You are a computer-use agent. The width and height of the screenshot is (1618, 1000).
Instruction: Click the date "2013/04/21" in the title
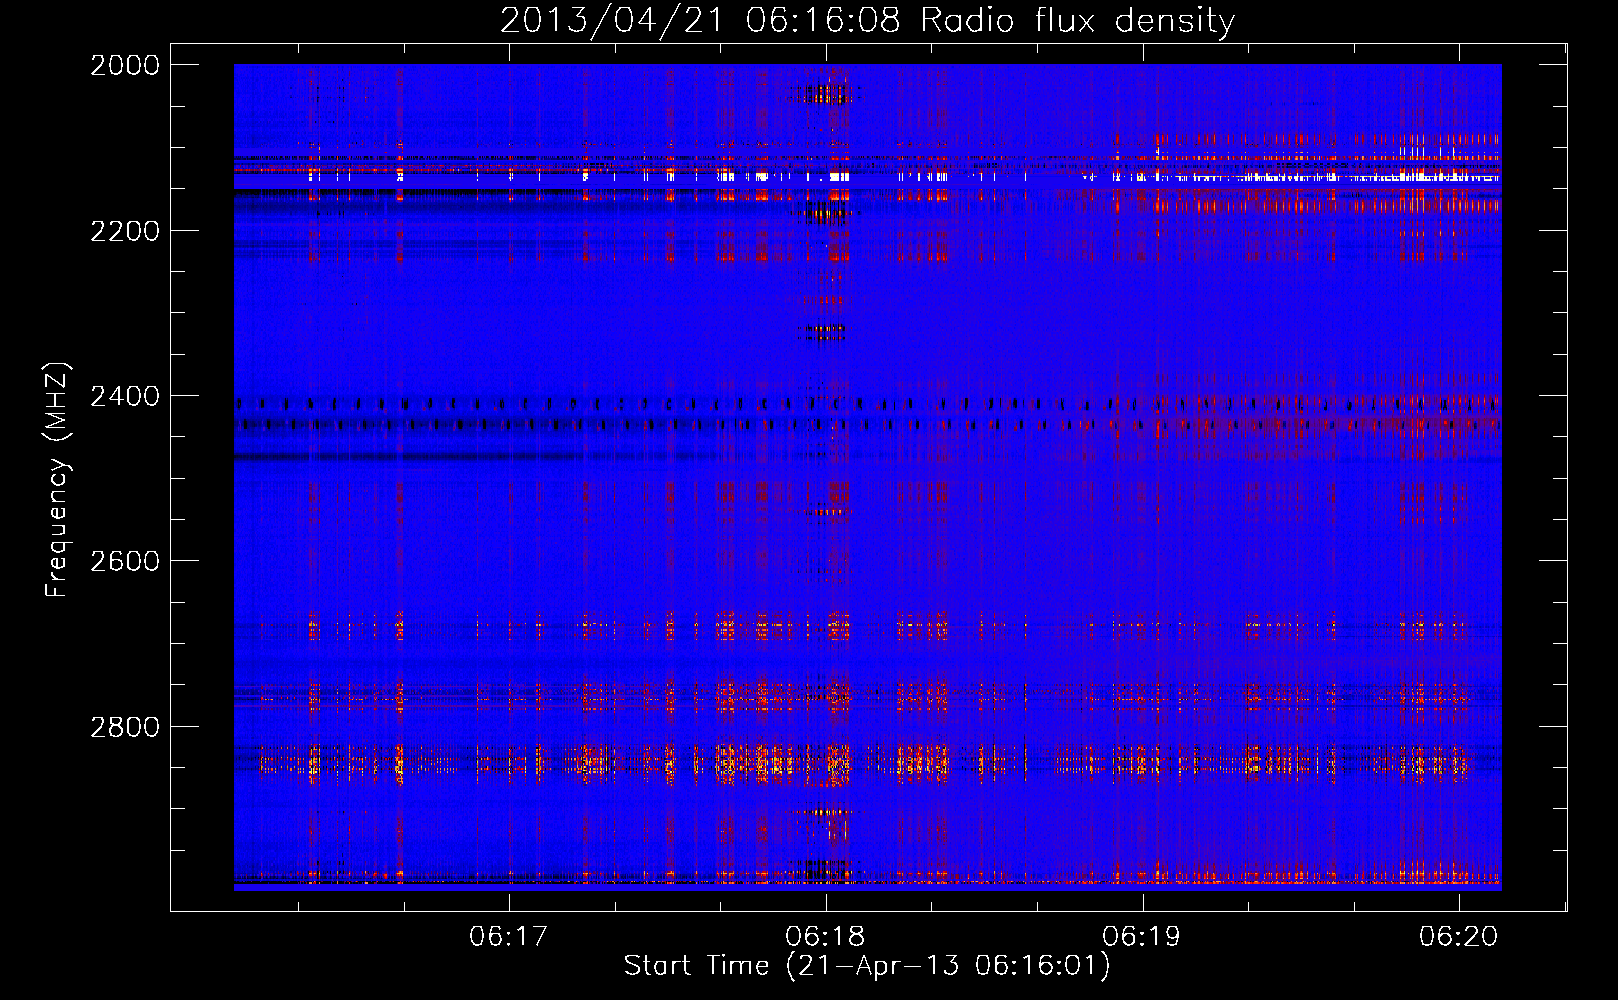pyautogui.click(x=610, y=21)
